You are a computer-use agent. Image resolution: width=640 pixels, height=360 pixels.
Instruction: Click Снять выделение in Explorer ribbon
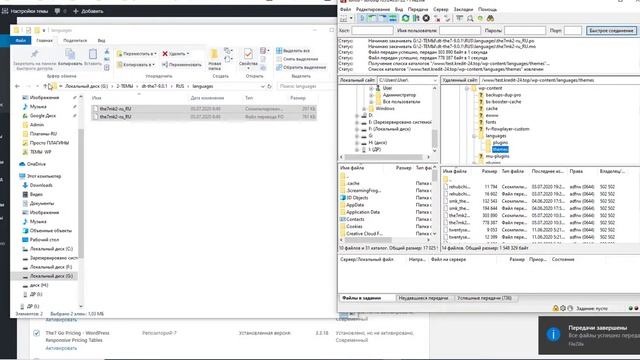click(x=297, y=59)
